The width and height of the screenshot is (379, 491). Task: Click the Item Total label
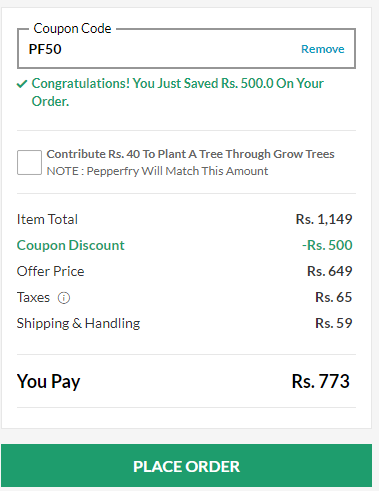tap(47, 219)
